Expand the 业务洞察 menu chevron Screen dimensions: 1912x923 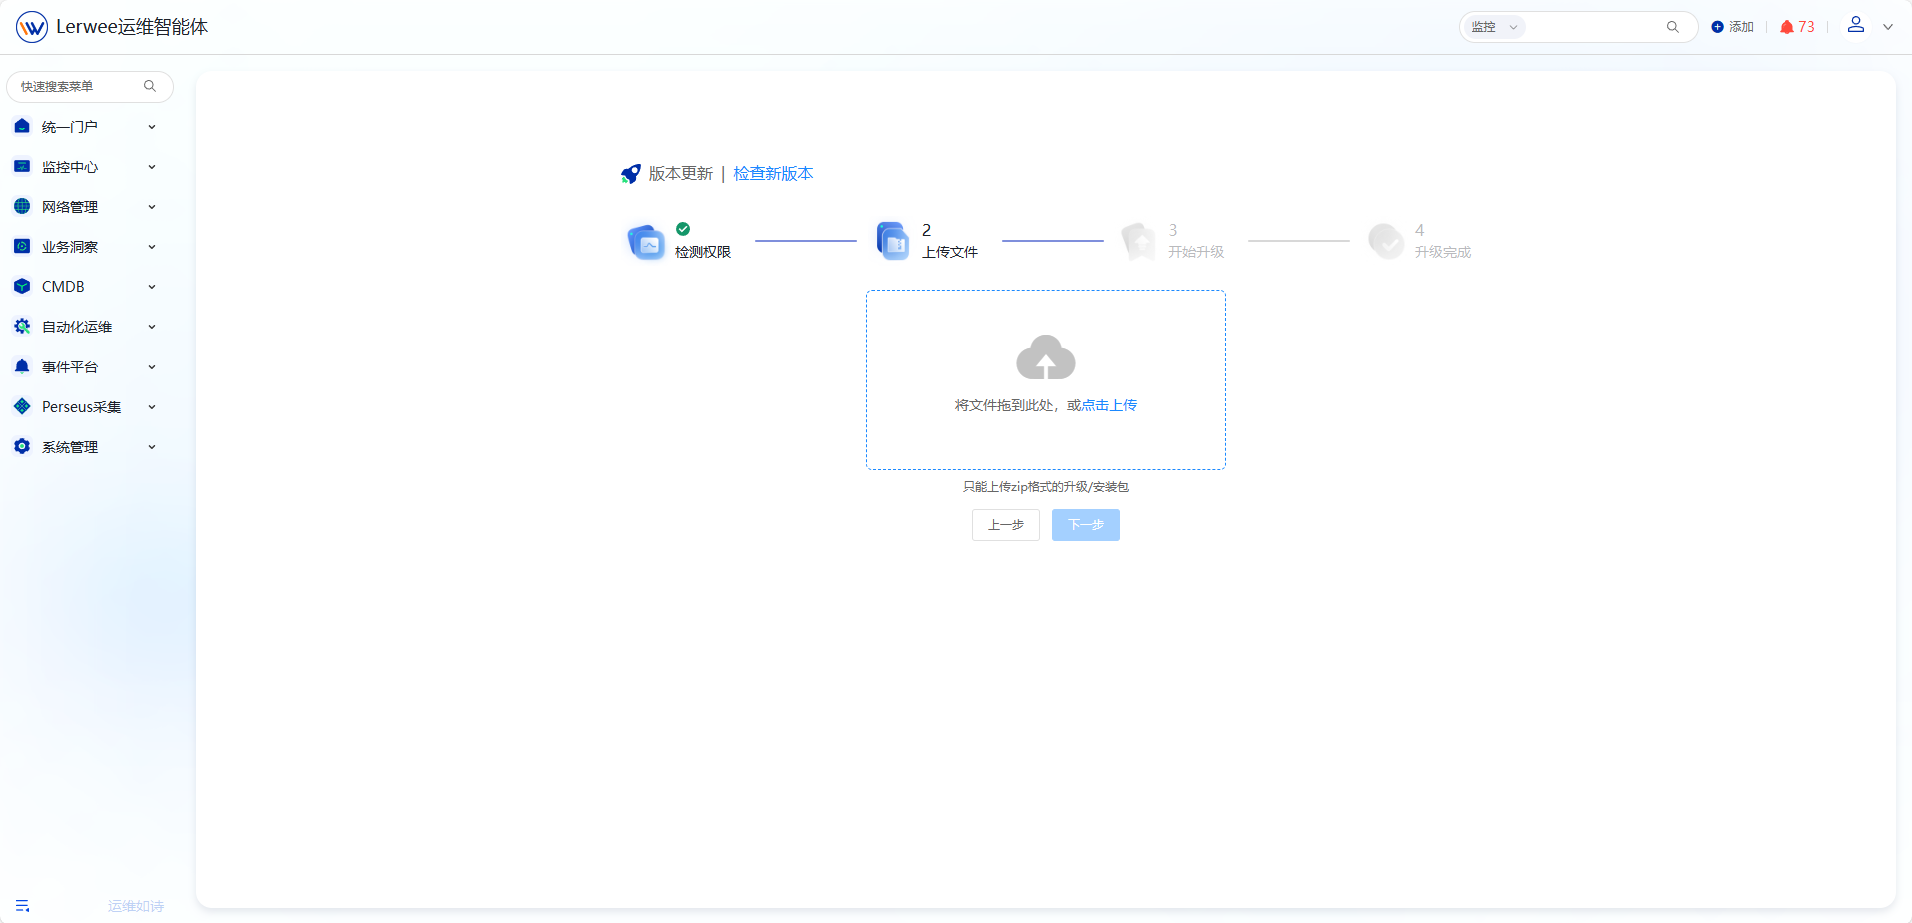(x=152, y=247)
